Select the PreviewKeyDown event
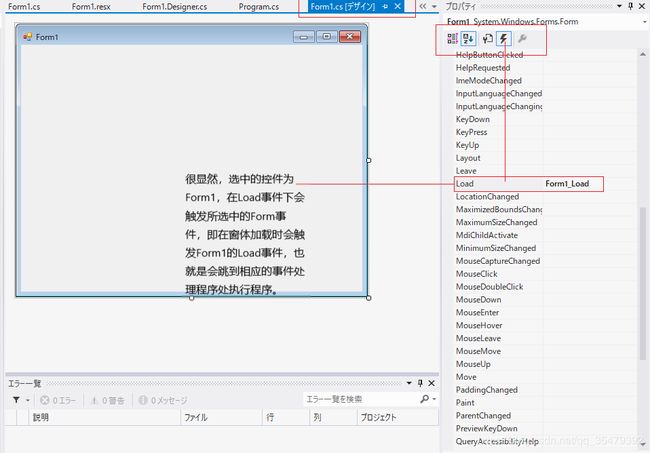 pos(486,428)
